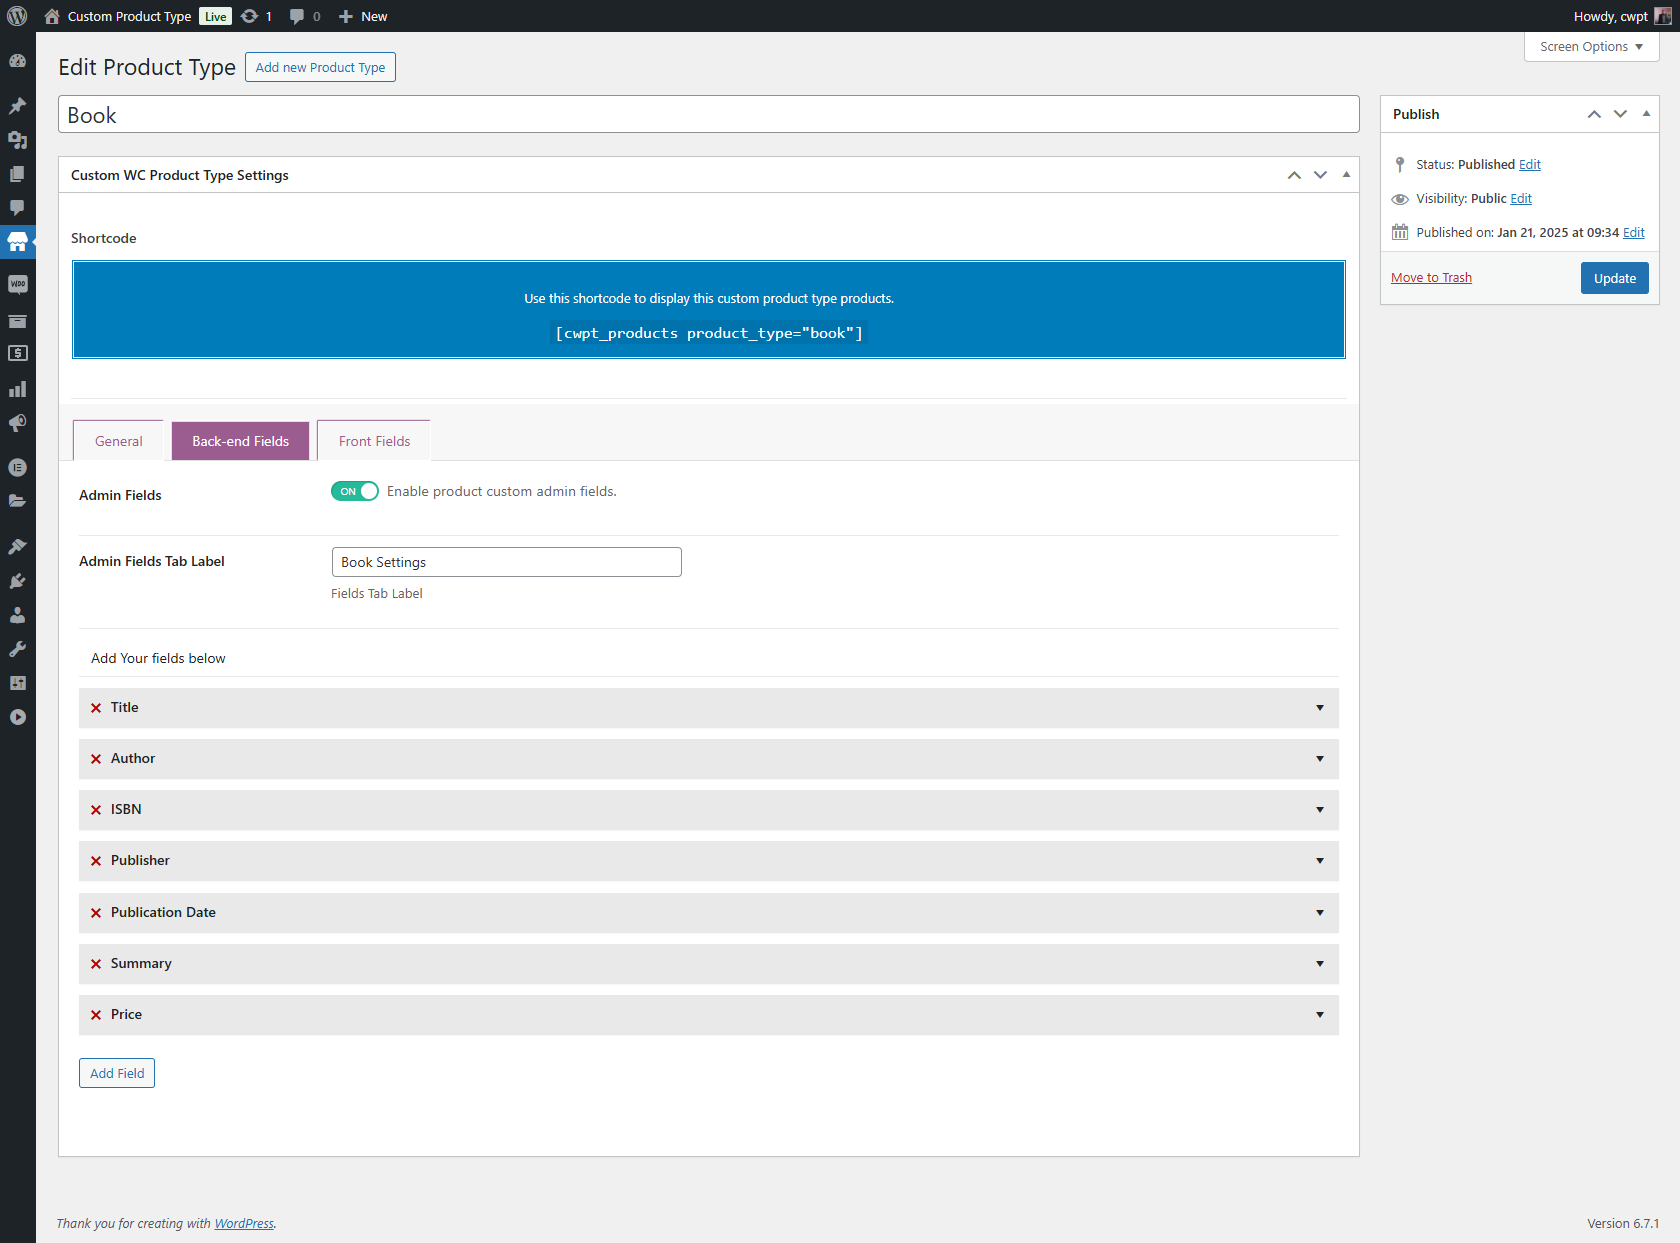Switch to the General tab
Image resolution: width=1680 pixels, height=1243 pixels.
[x=118, y=441]
